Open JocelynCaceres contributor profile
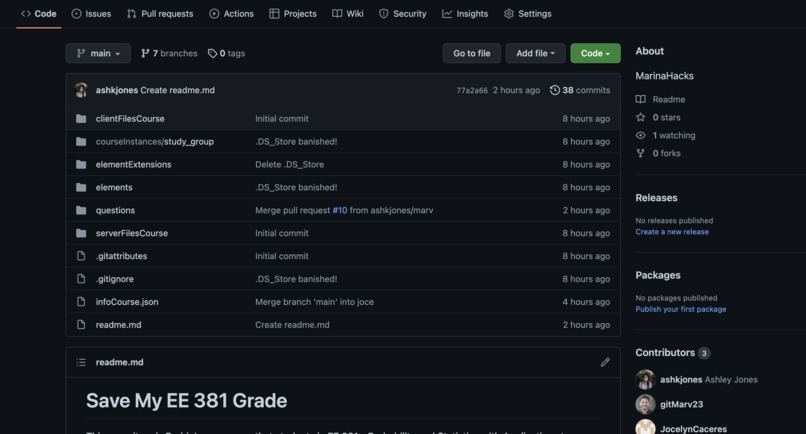This screenshot has width=806, height=434. [693, 429]
